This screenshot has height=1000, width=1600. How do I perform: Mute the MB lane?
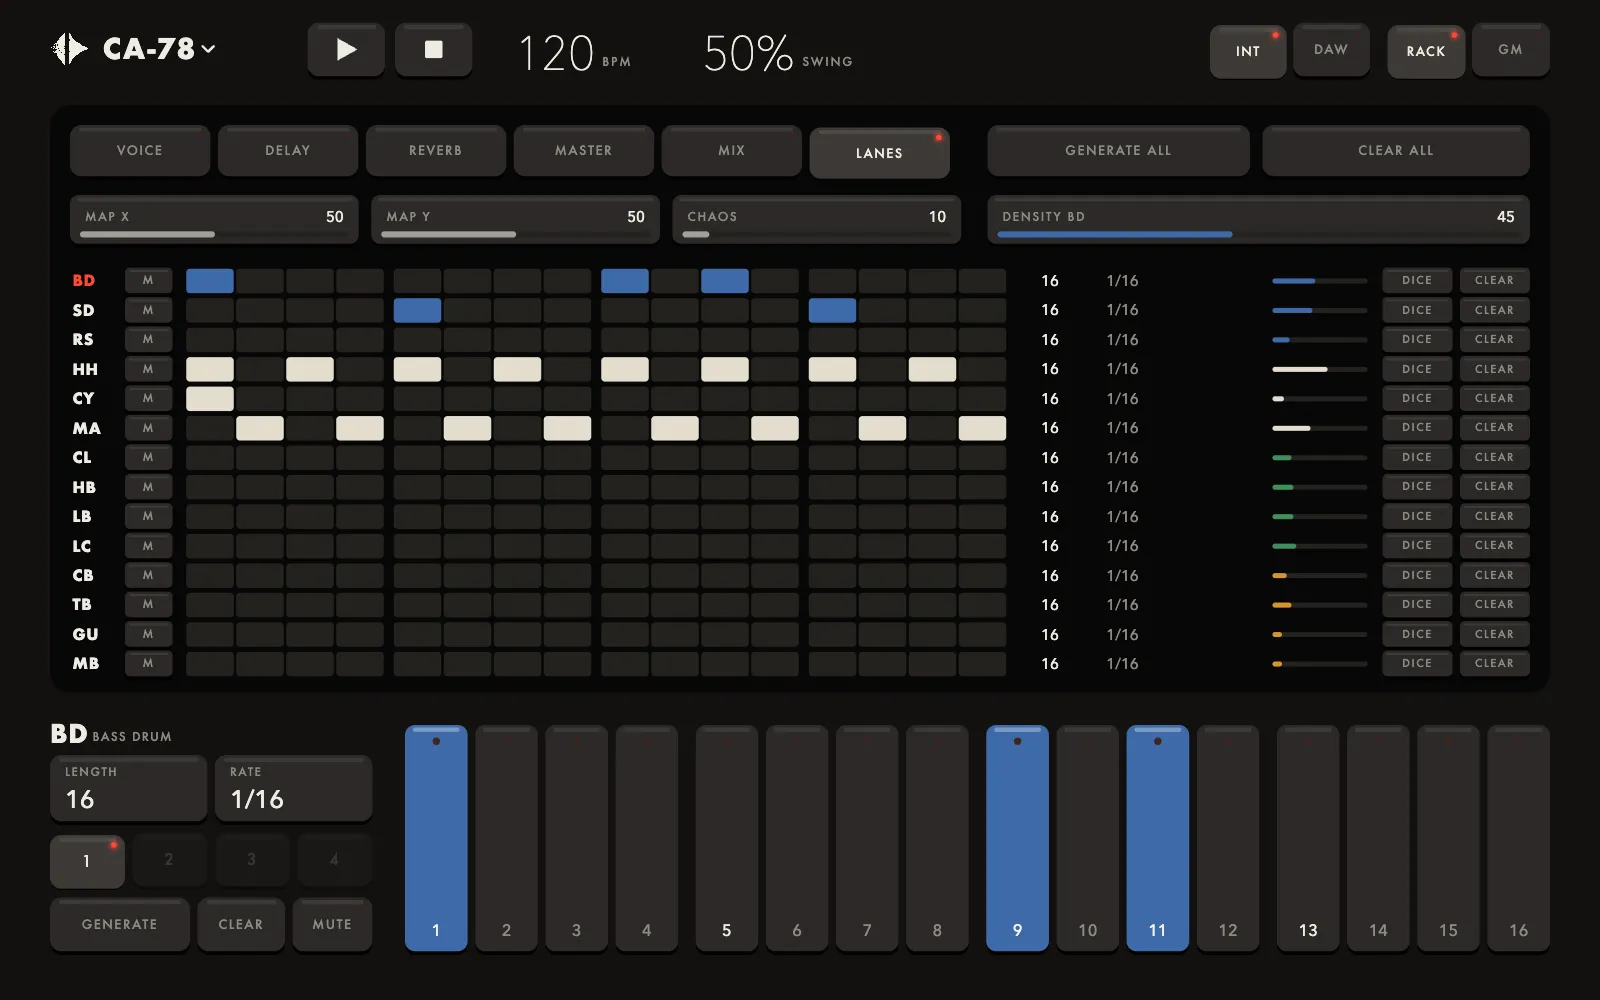tap(148, 663)
